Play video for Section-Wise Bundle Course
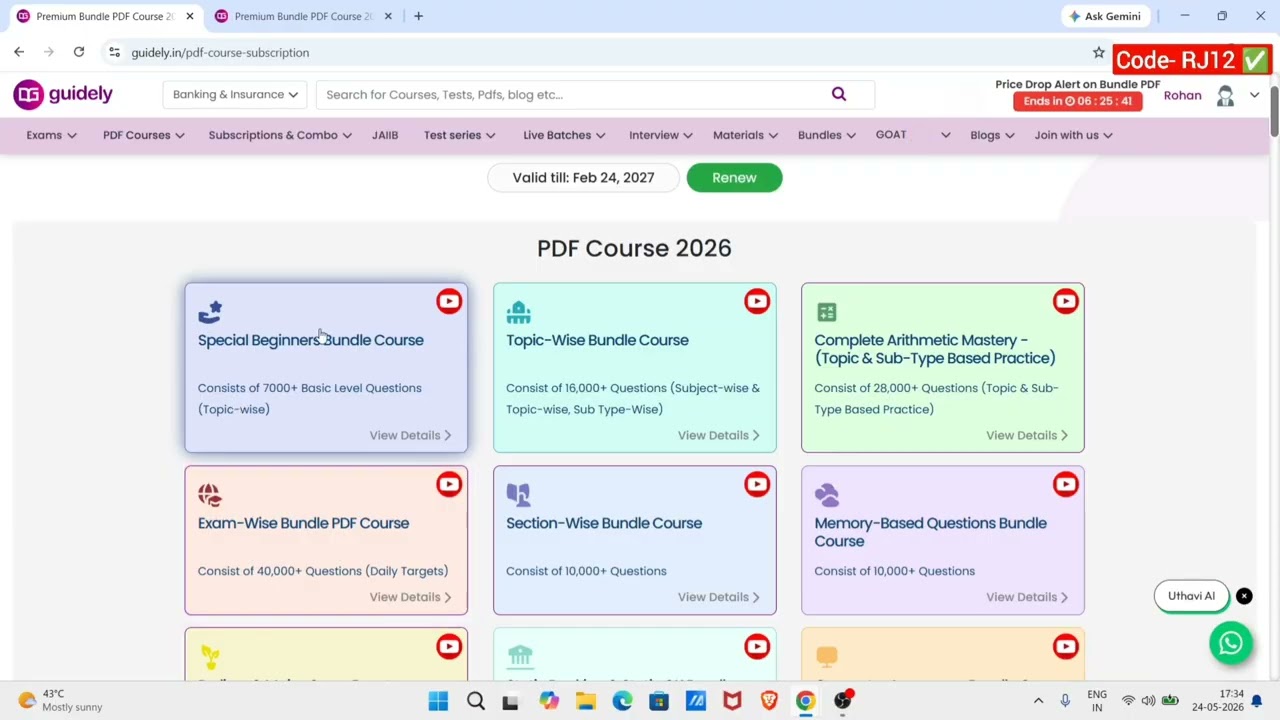The width and height of the screenshot is (1280, 720). [x=757, y=484]
